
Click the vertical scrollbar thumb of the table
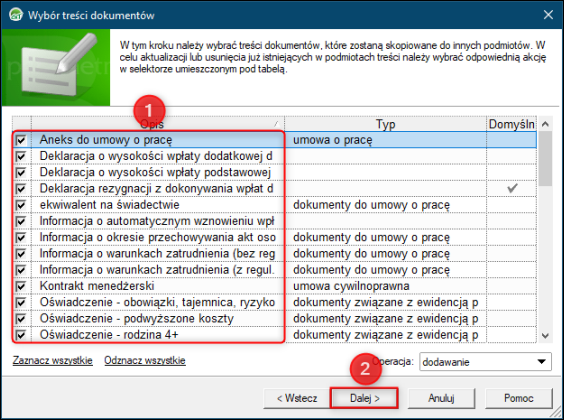545,159
